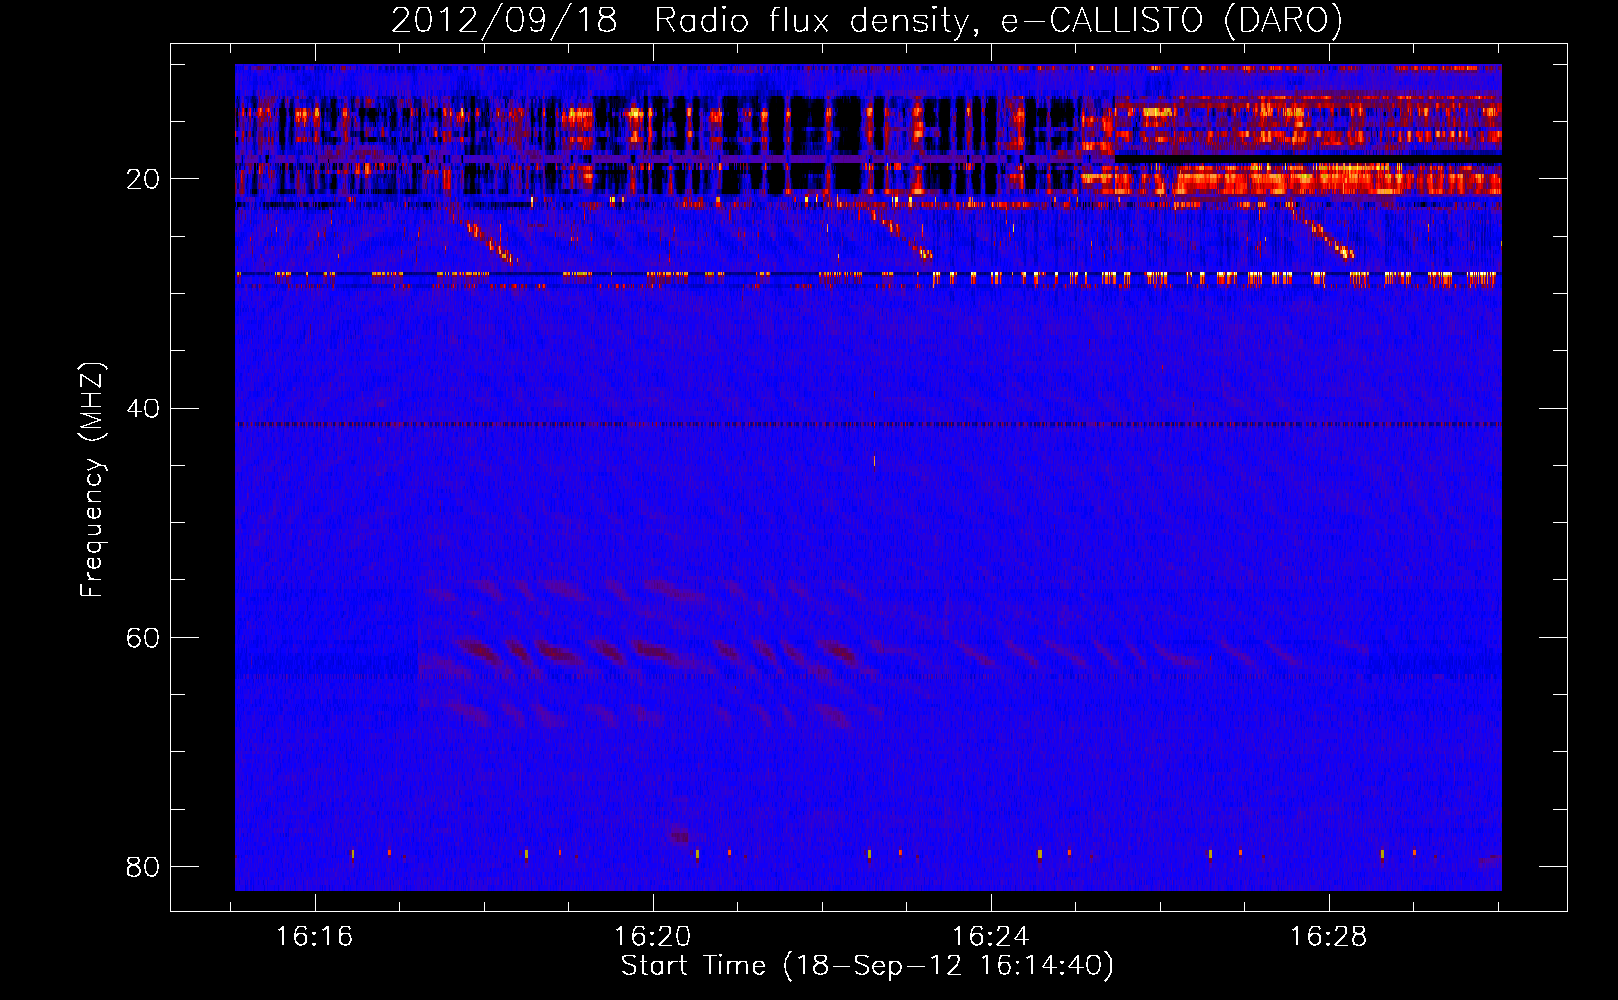Click the 60 MHz frequency tick label
The image size is (1618, 1000).
pos(143,637)
